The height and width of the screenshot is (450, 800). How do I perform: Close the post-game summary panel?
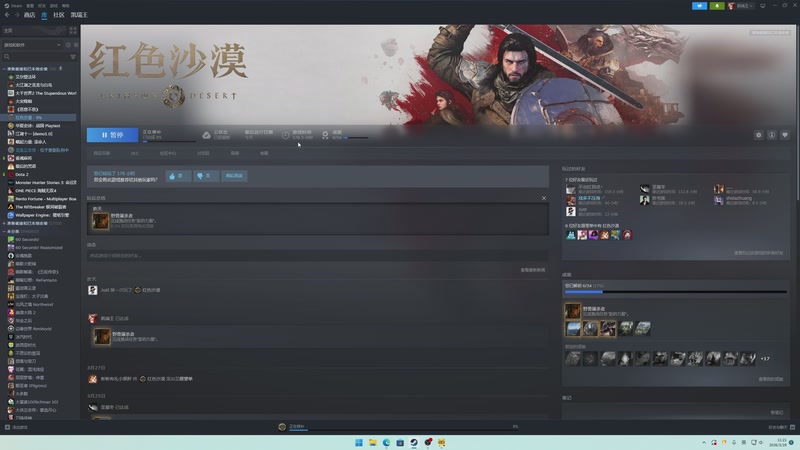(544, 198)
